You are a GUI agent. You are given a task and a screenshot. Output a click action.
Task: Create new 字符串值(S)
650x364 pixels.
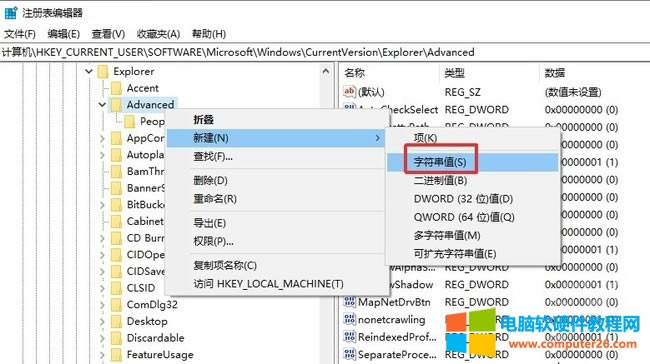tap(473, 162)
